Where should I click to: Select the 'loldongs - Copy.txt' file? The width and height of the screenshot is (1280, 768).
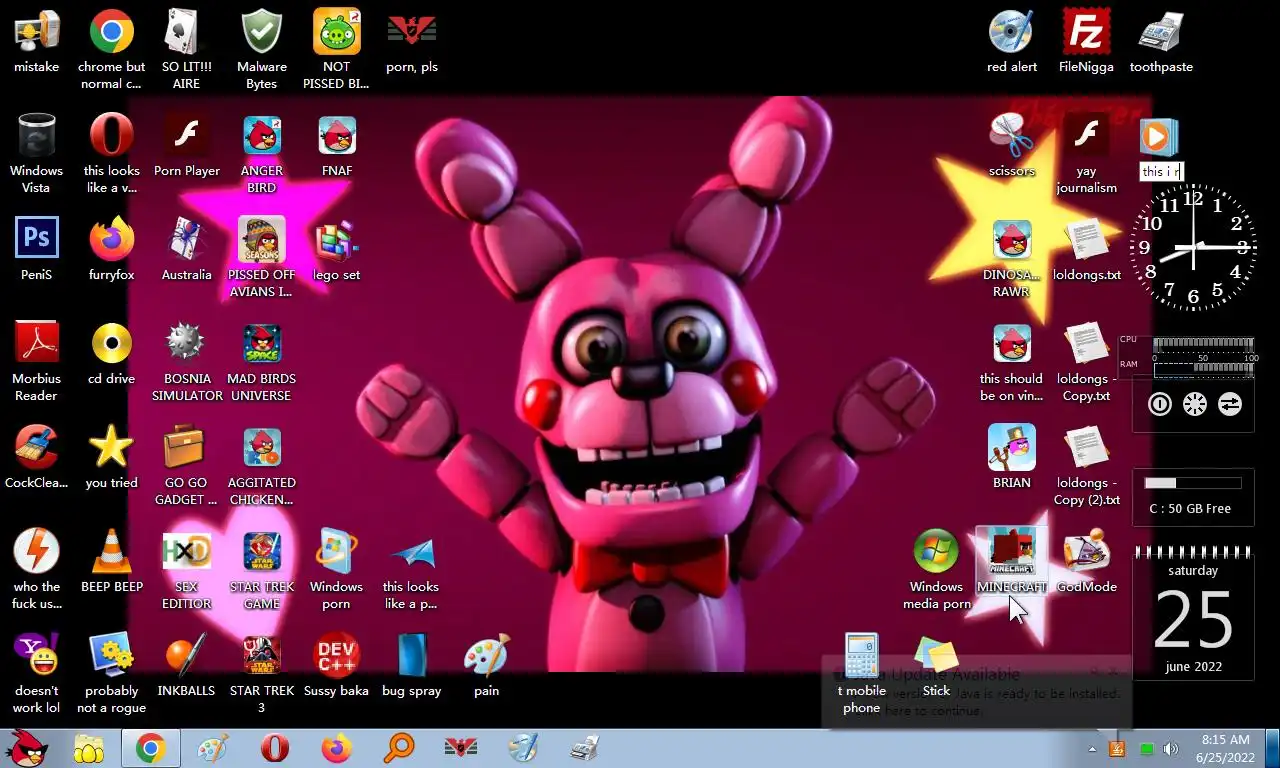(1087, 362)
